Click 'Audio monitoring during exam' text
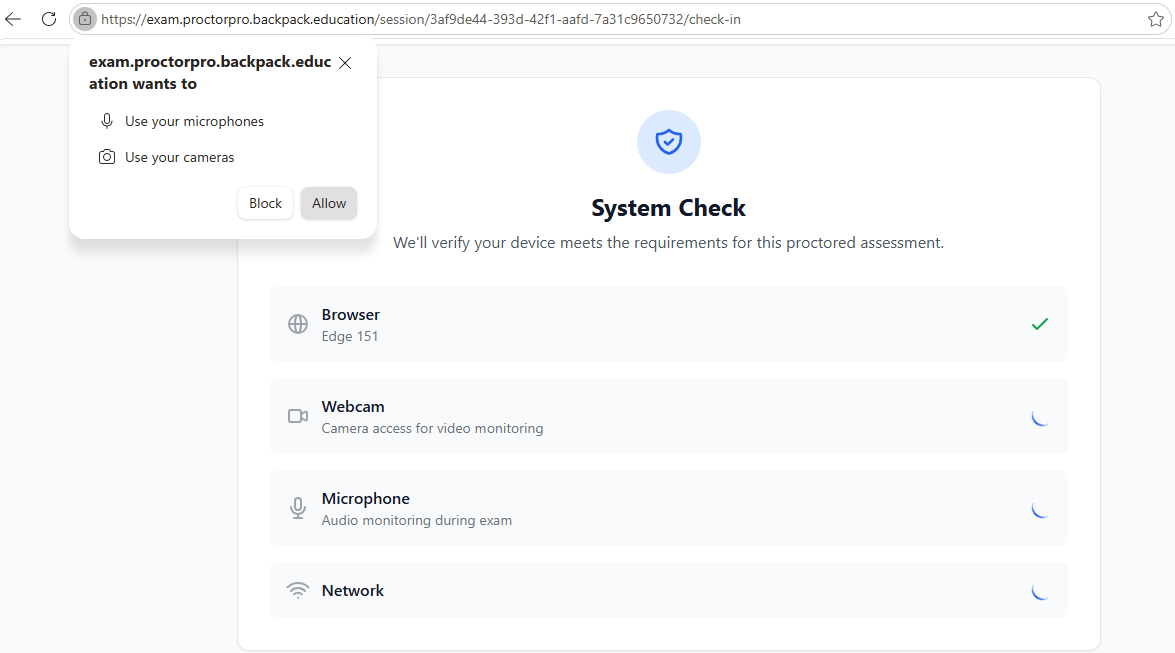 417,520
